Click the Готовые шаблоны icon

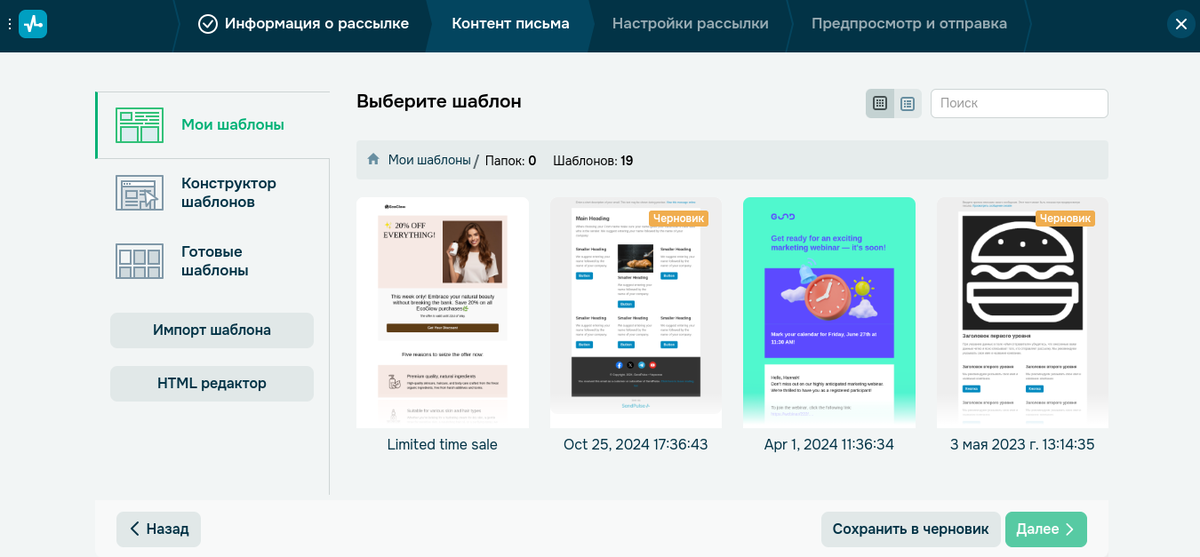pyautogui.click(x=139, y=261)
